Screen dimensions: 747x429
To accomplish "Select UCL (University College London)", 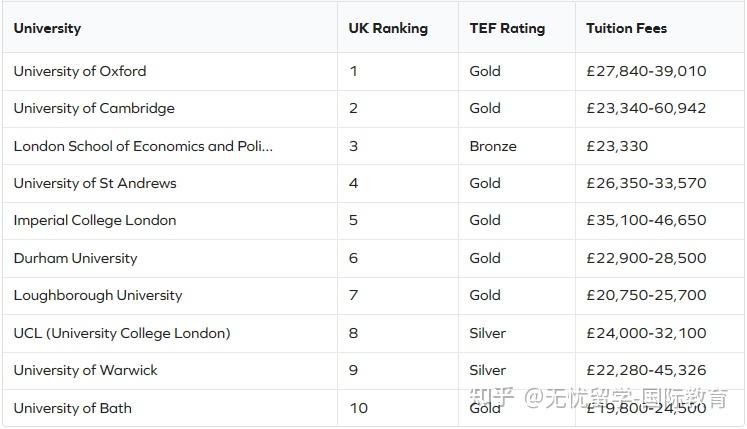I will click(122, 333).
